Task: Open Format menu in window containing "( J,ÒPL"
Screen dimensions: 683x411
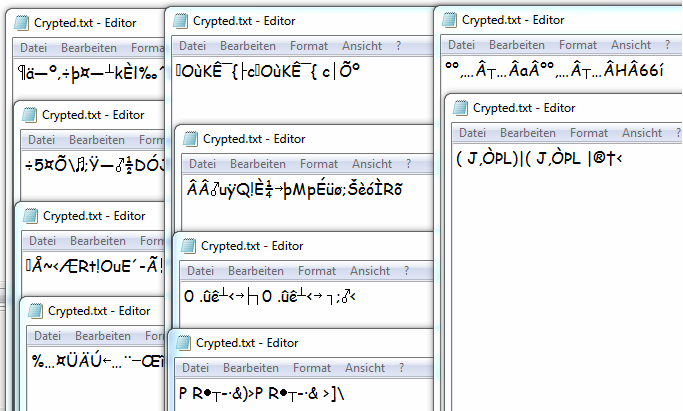Action: coord(588,133)
